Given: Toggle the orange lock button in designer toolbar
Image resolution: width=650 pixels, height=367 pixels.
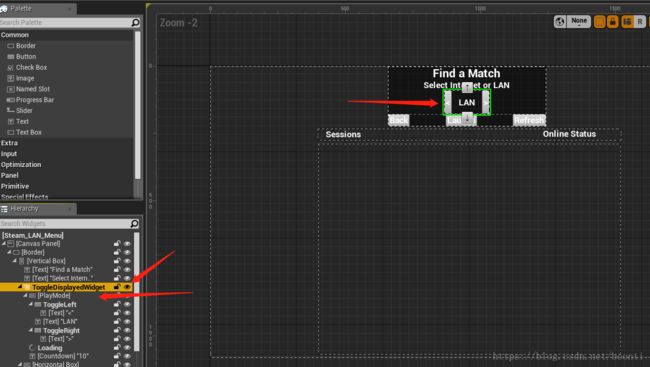Looking at the screenshot, I should pyautogui.click(x=613, y=22).
